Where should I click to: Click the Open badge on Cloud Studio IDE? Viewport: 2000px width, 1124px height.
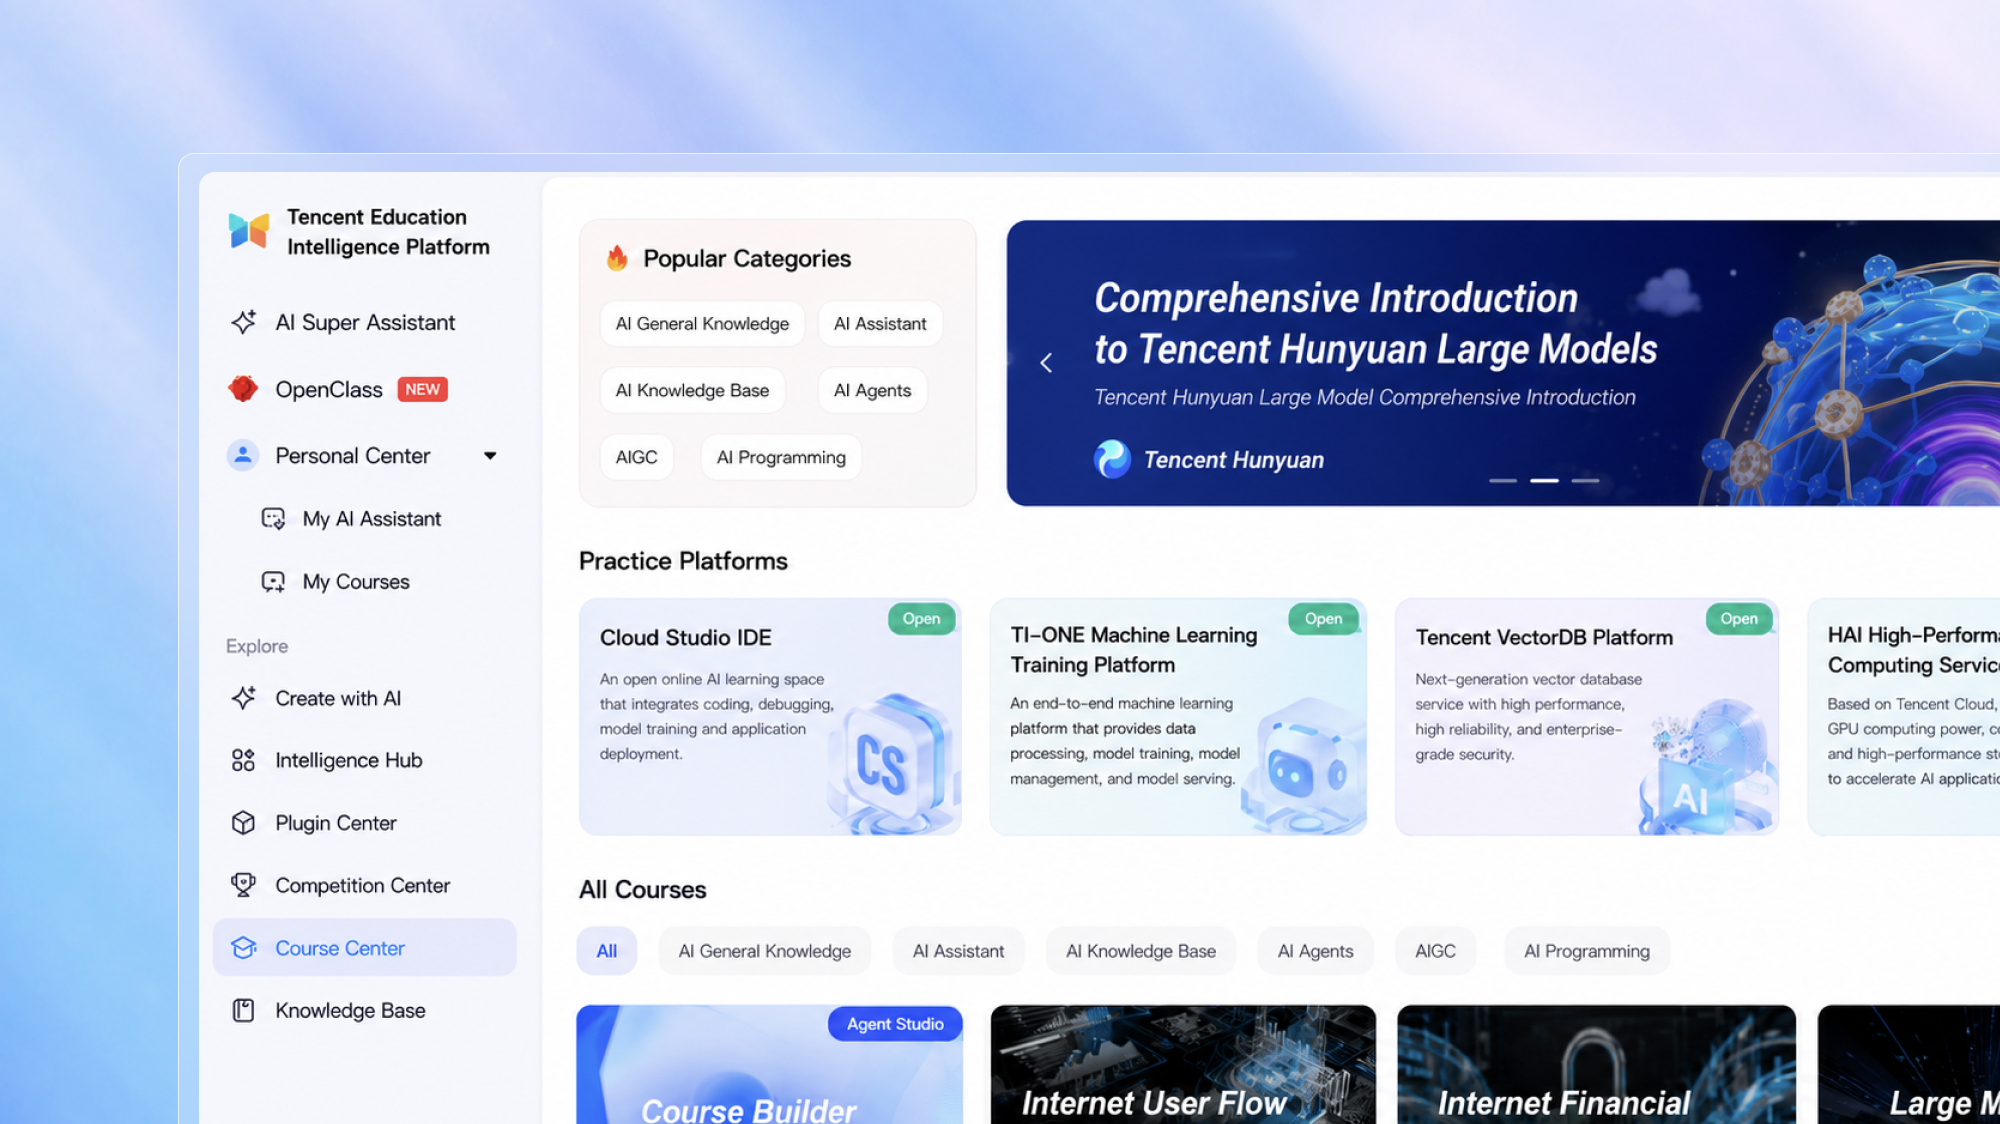tap(921, 619)
